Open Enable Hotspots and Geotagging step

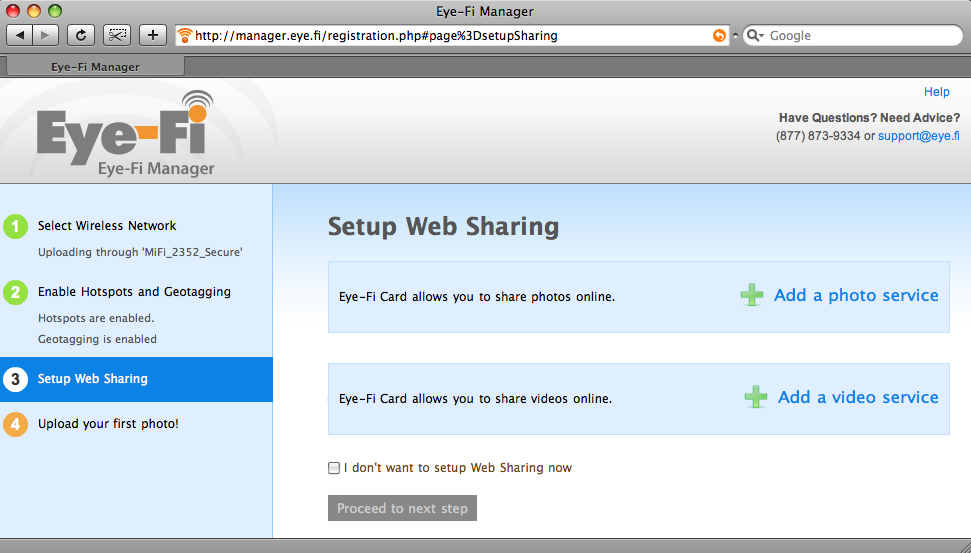[134, 292]
